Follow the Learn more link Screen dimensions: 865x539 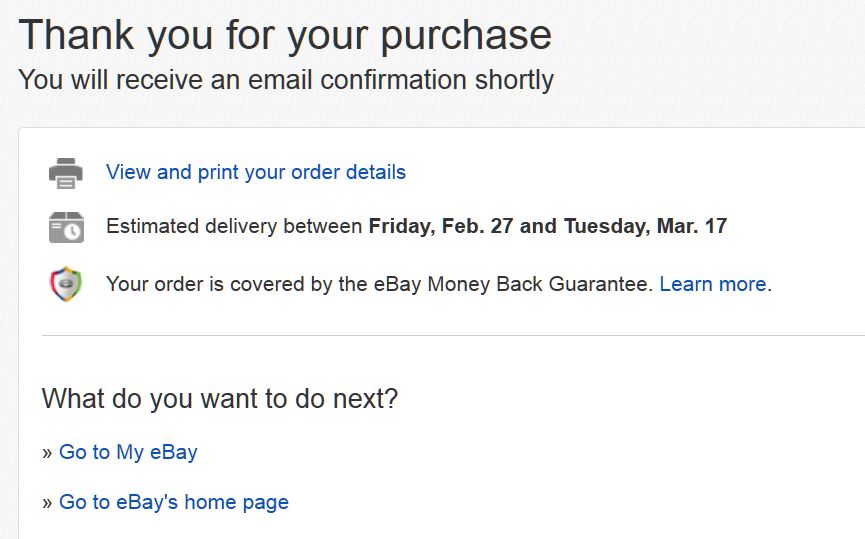pyautogui.click(x=713, y=284)
